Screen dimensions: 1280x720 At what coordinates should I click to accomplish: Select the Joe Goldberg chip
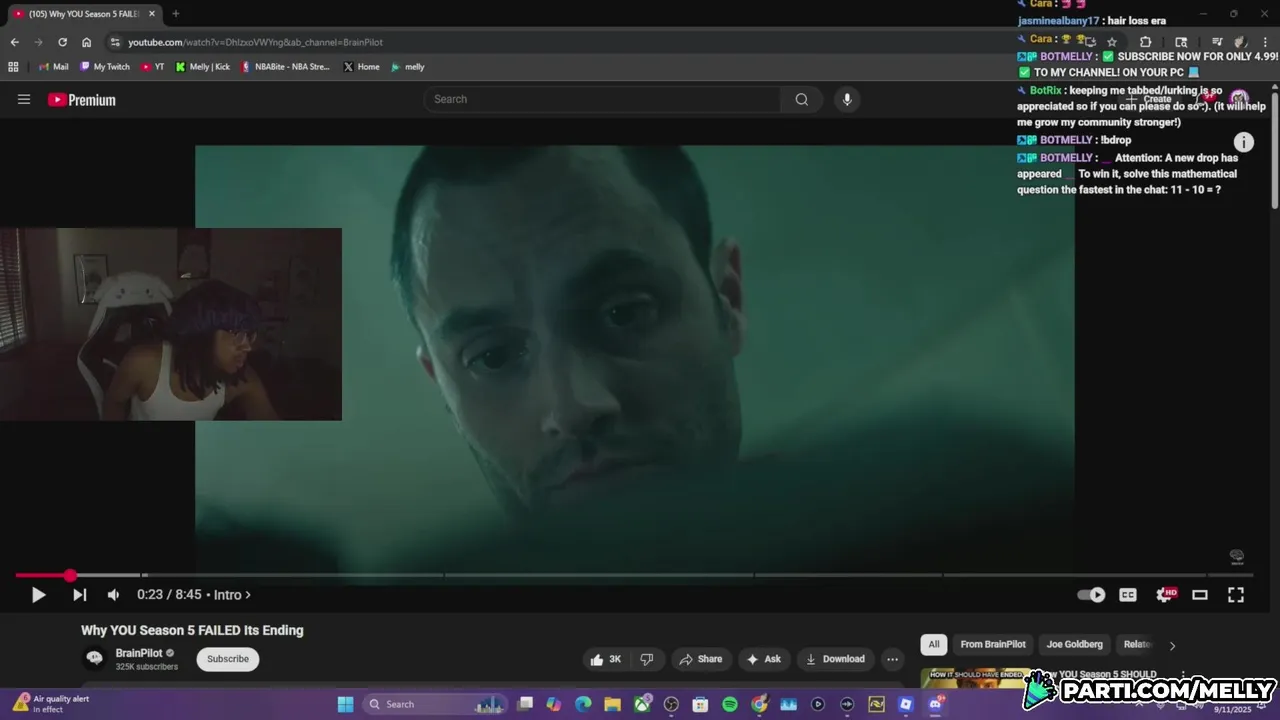click(1075, 645)
